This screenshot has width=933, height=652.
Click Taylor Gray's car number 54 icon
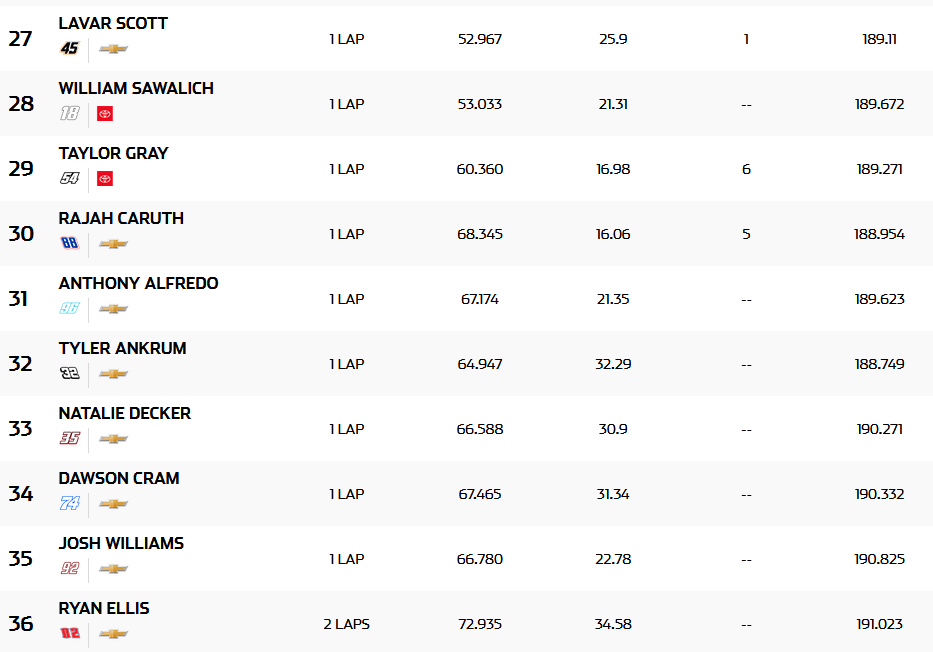point(69,179)
